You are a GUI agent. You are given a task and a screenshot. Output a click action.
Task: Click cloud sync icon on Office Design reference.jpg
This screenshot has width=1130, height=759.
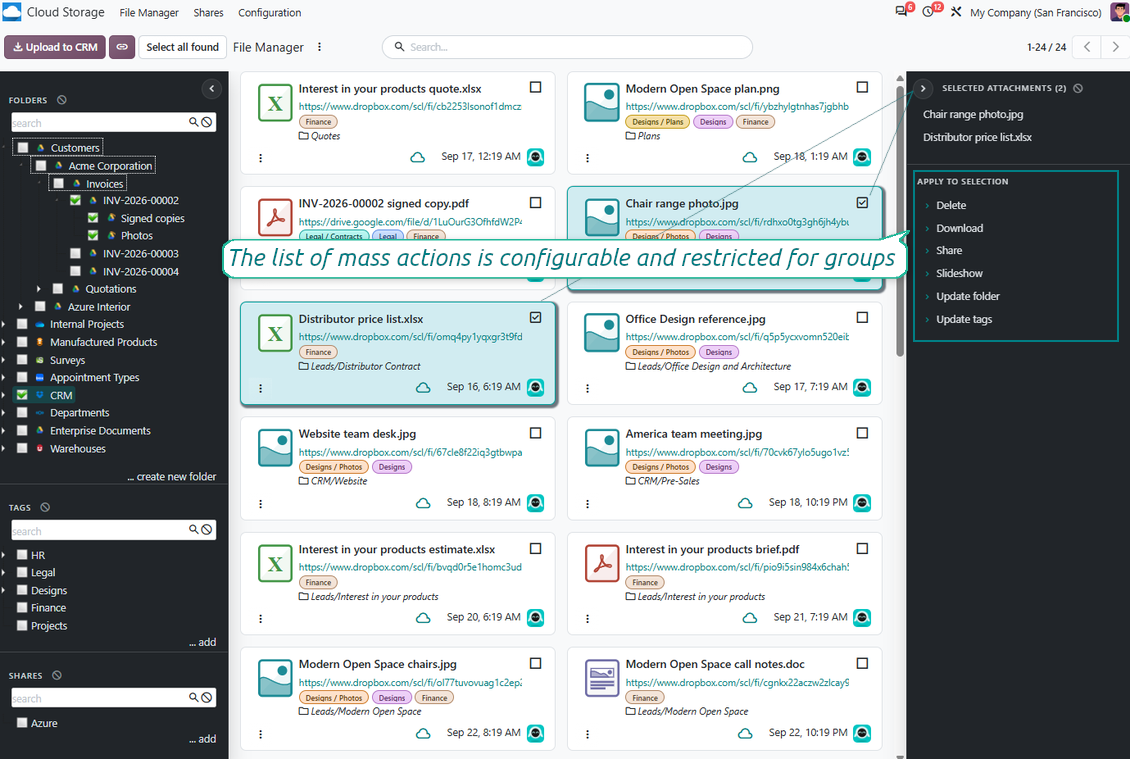pos(749,388)
